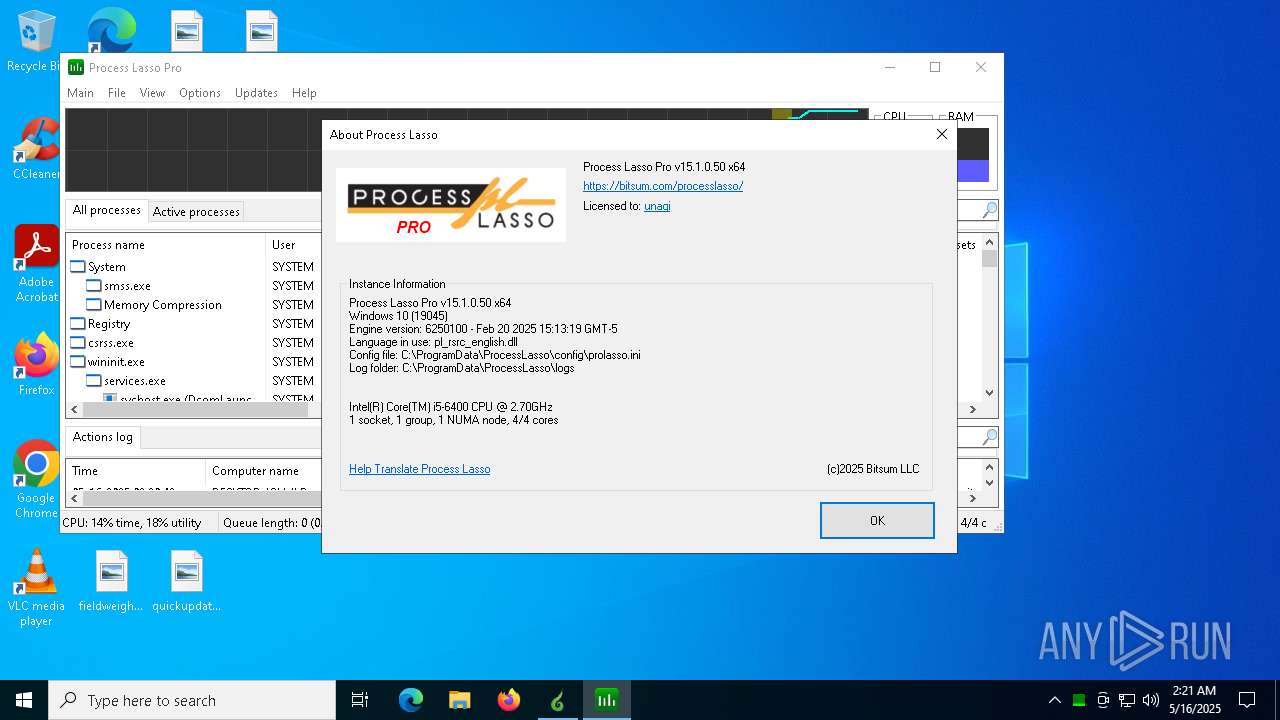Click the process list vertical scrollbar down arrow

pyautogui.click(x=989, y=393)
